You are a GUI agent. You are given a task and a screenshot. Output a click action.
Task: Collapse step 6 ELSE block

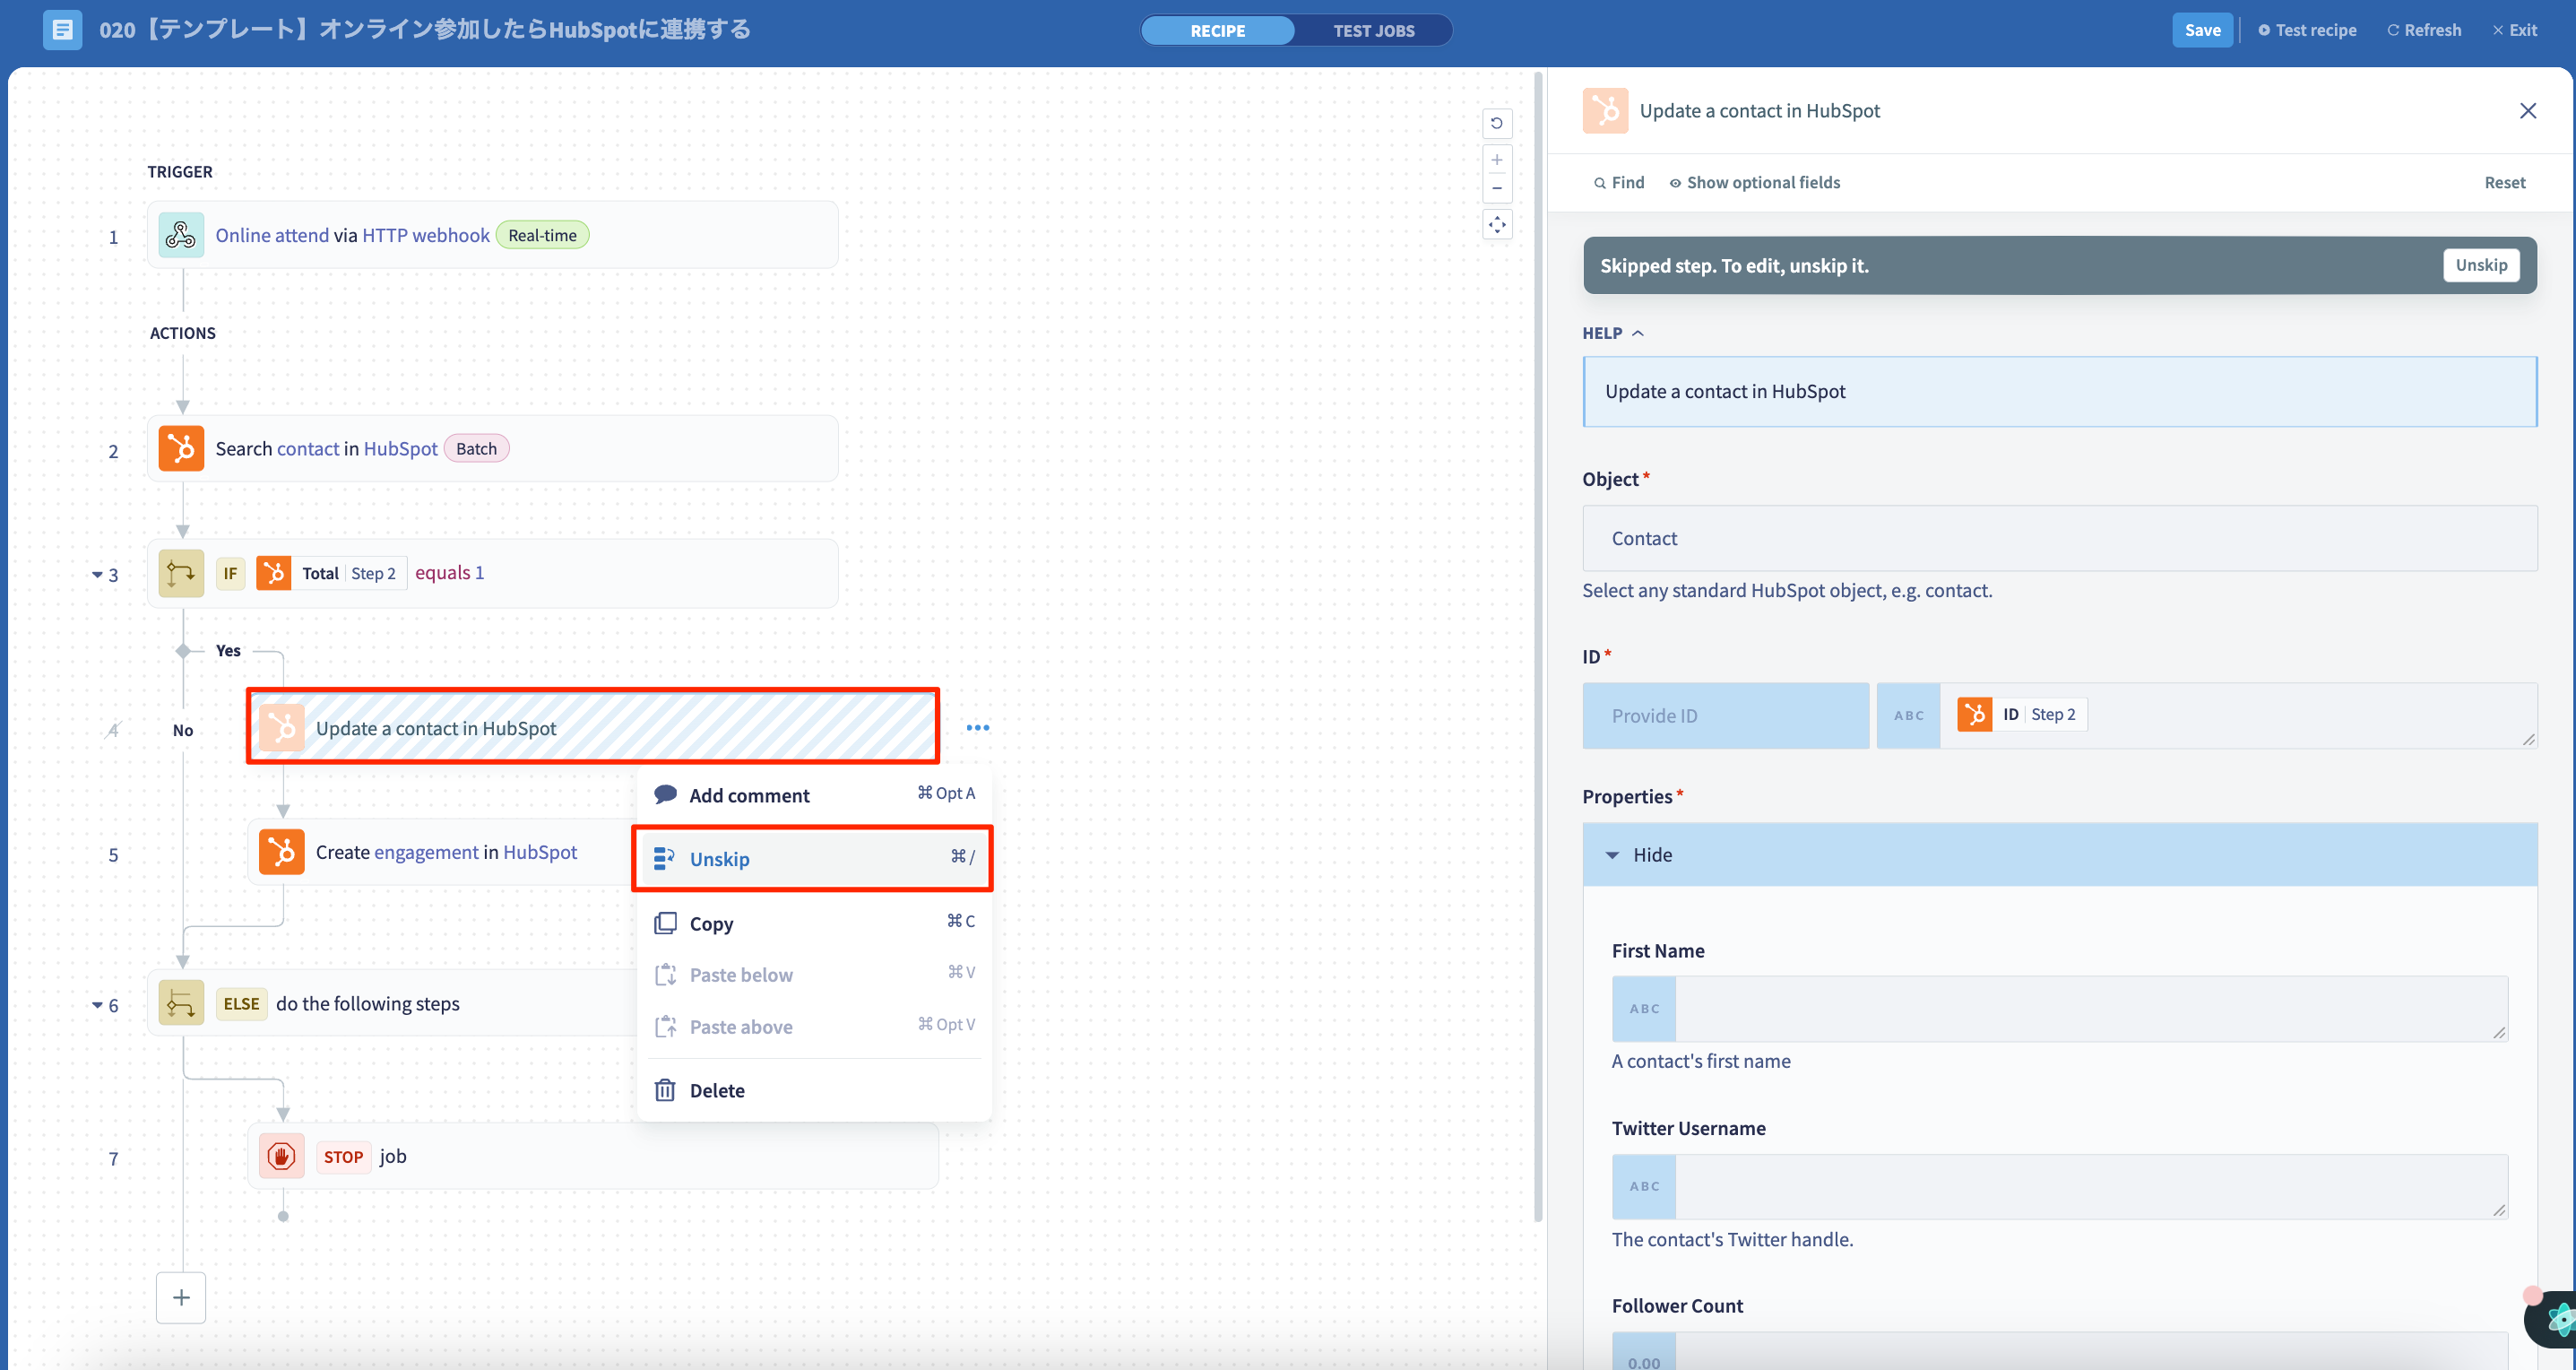coord(97,1005)
